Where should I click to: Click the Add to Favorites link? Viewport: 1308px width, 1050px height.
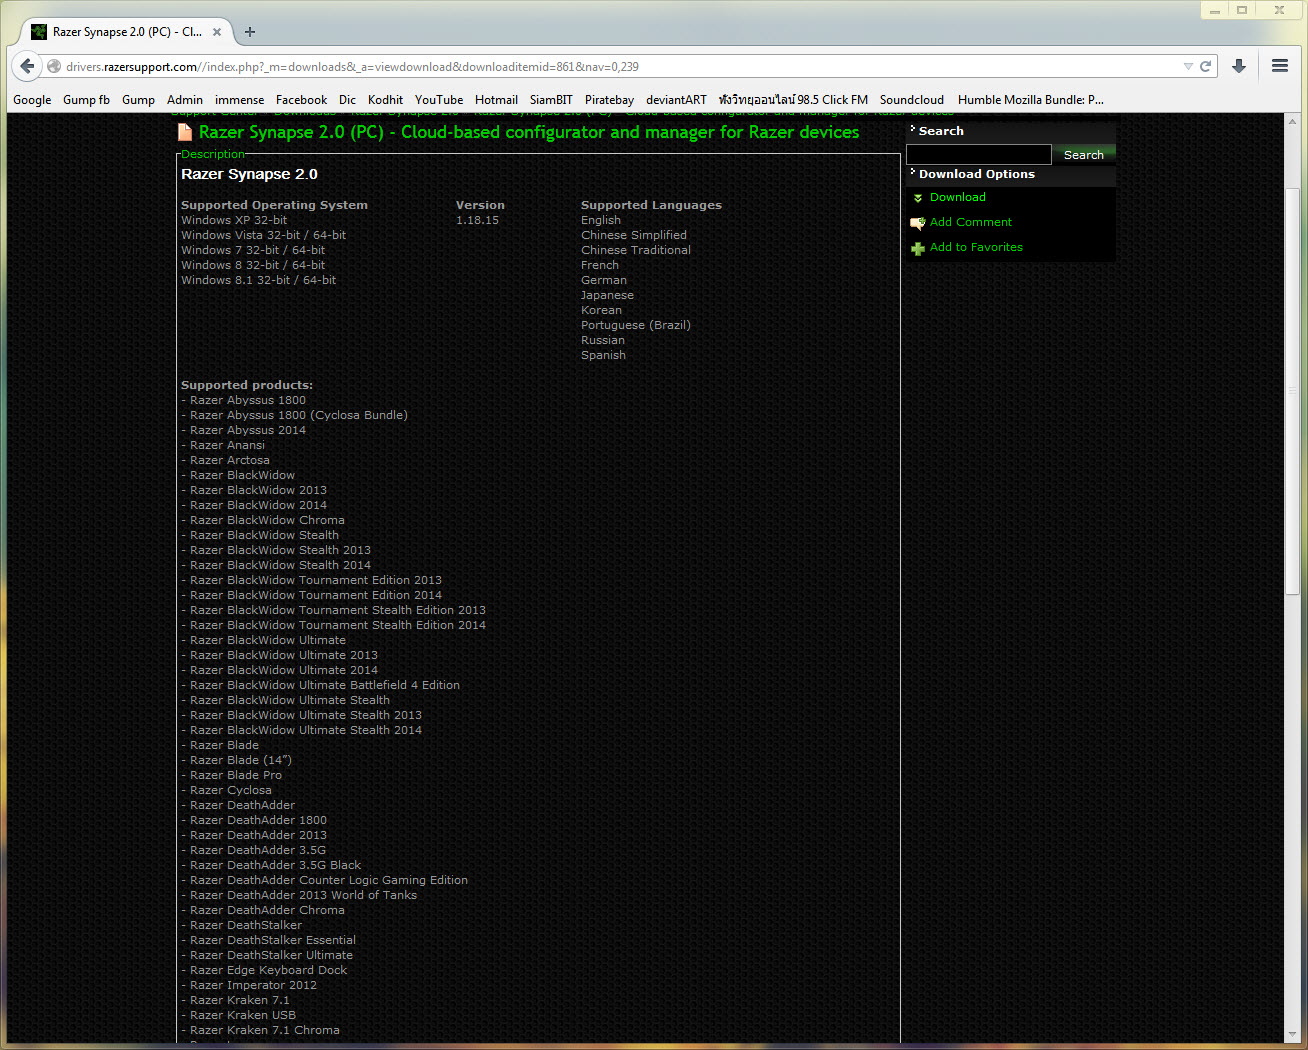pos(976,247)
